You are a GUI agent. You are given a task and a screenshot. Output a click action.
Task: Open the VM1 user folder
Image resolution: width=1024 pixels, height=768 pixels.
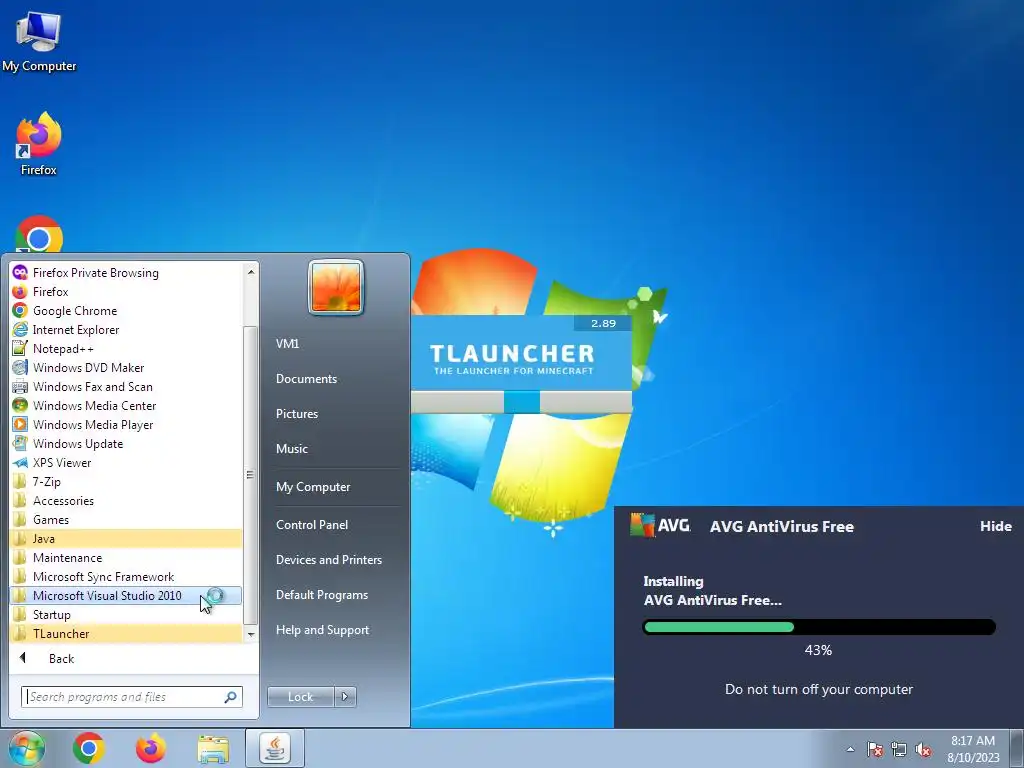pyautogui.click(x=287, y=344)
